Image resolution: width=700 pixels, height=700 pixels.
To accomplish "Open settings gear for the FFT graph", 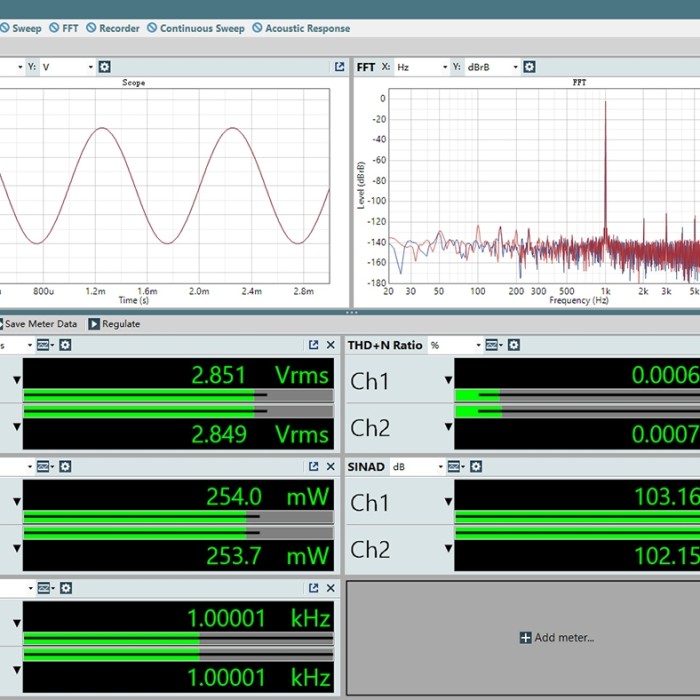I will (529, 67).
